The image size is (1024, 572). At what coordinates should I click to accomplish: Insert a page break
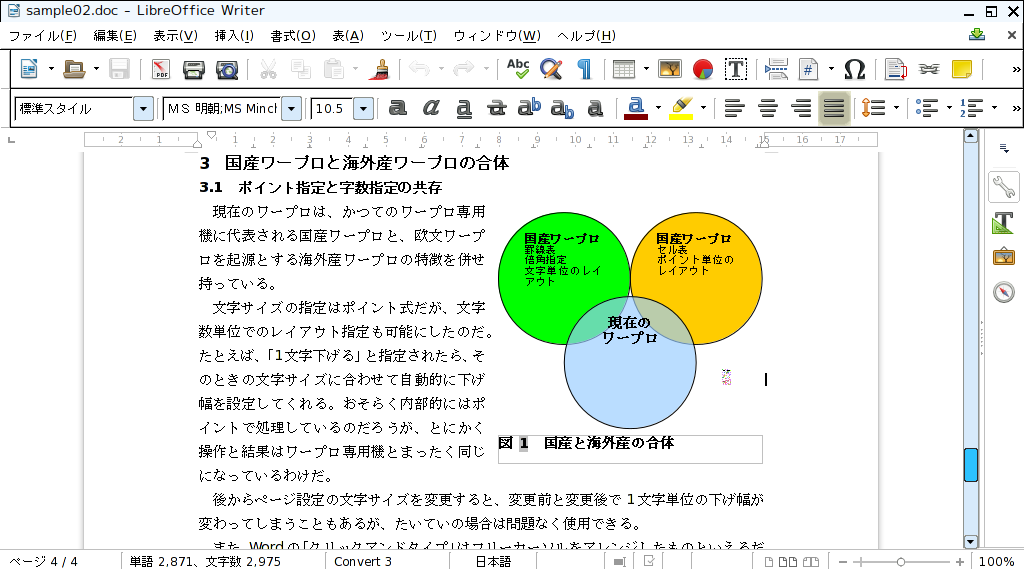tap(776, 69)
